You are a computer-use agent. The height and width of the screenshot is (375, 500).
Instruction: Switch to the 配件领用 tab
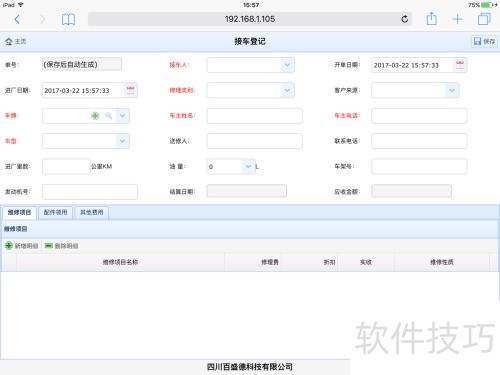(x=55, y=212)
